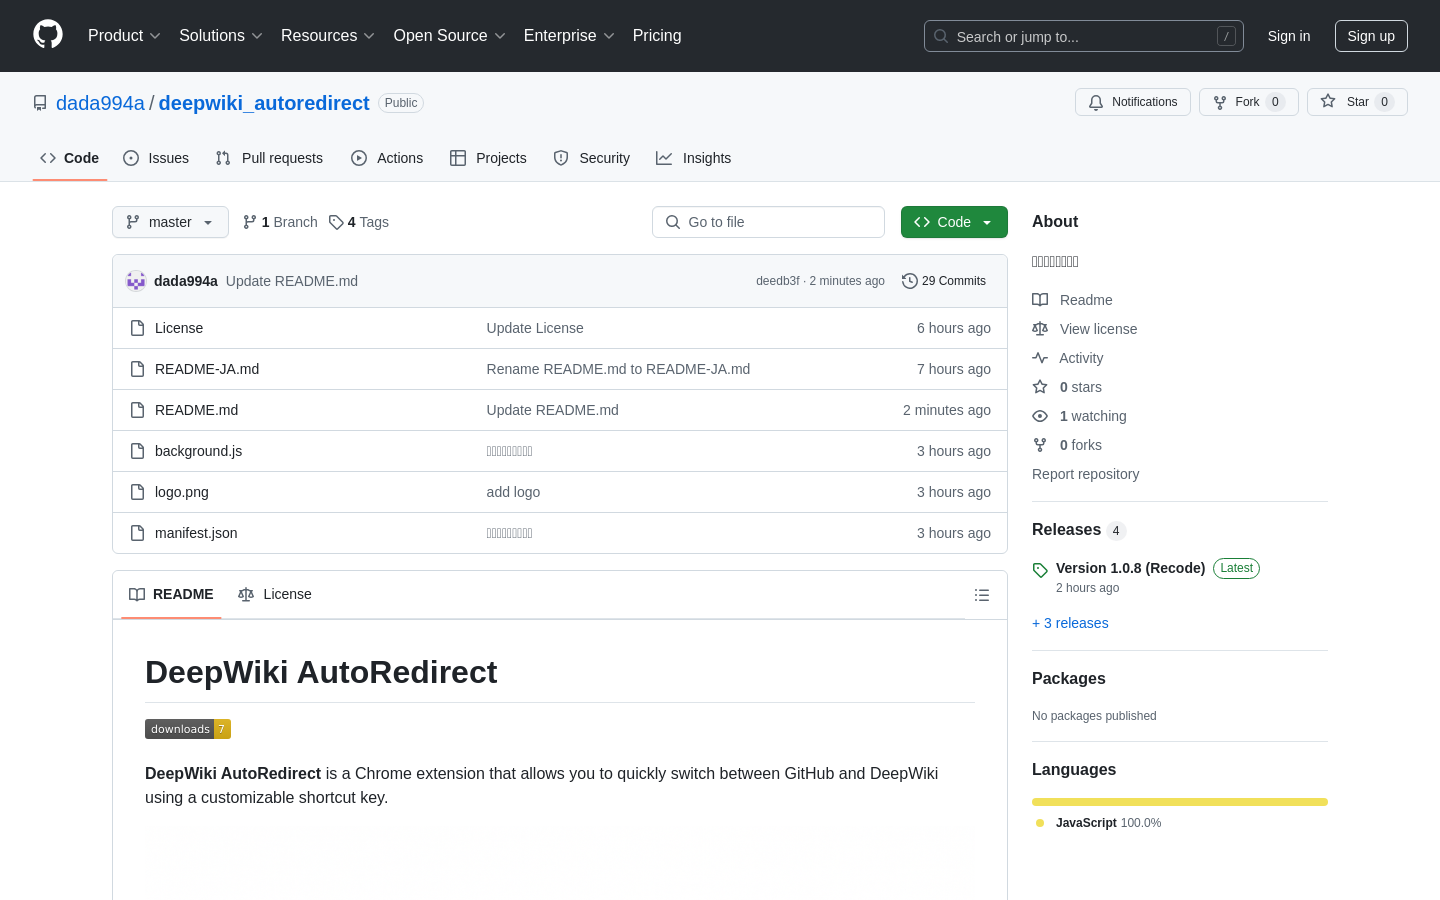Click the Notifications bell icon
Image resolution: width=1440 pixels, height=900 pixels.
click(x=1096, y=102)
